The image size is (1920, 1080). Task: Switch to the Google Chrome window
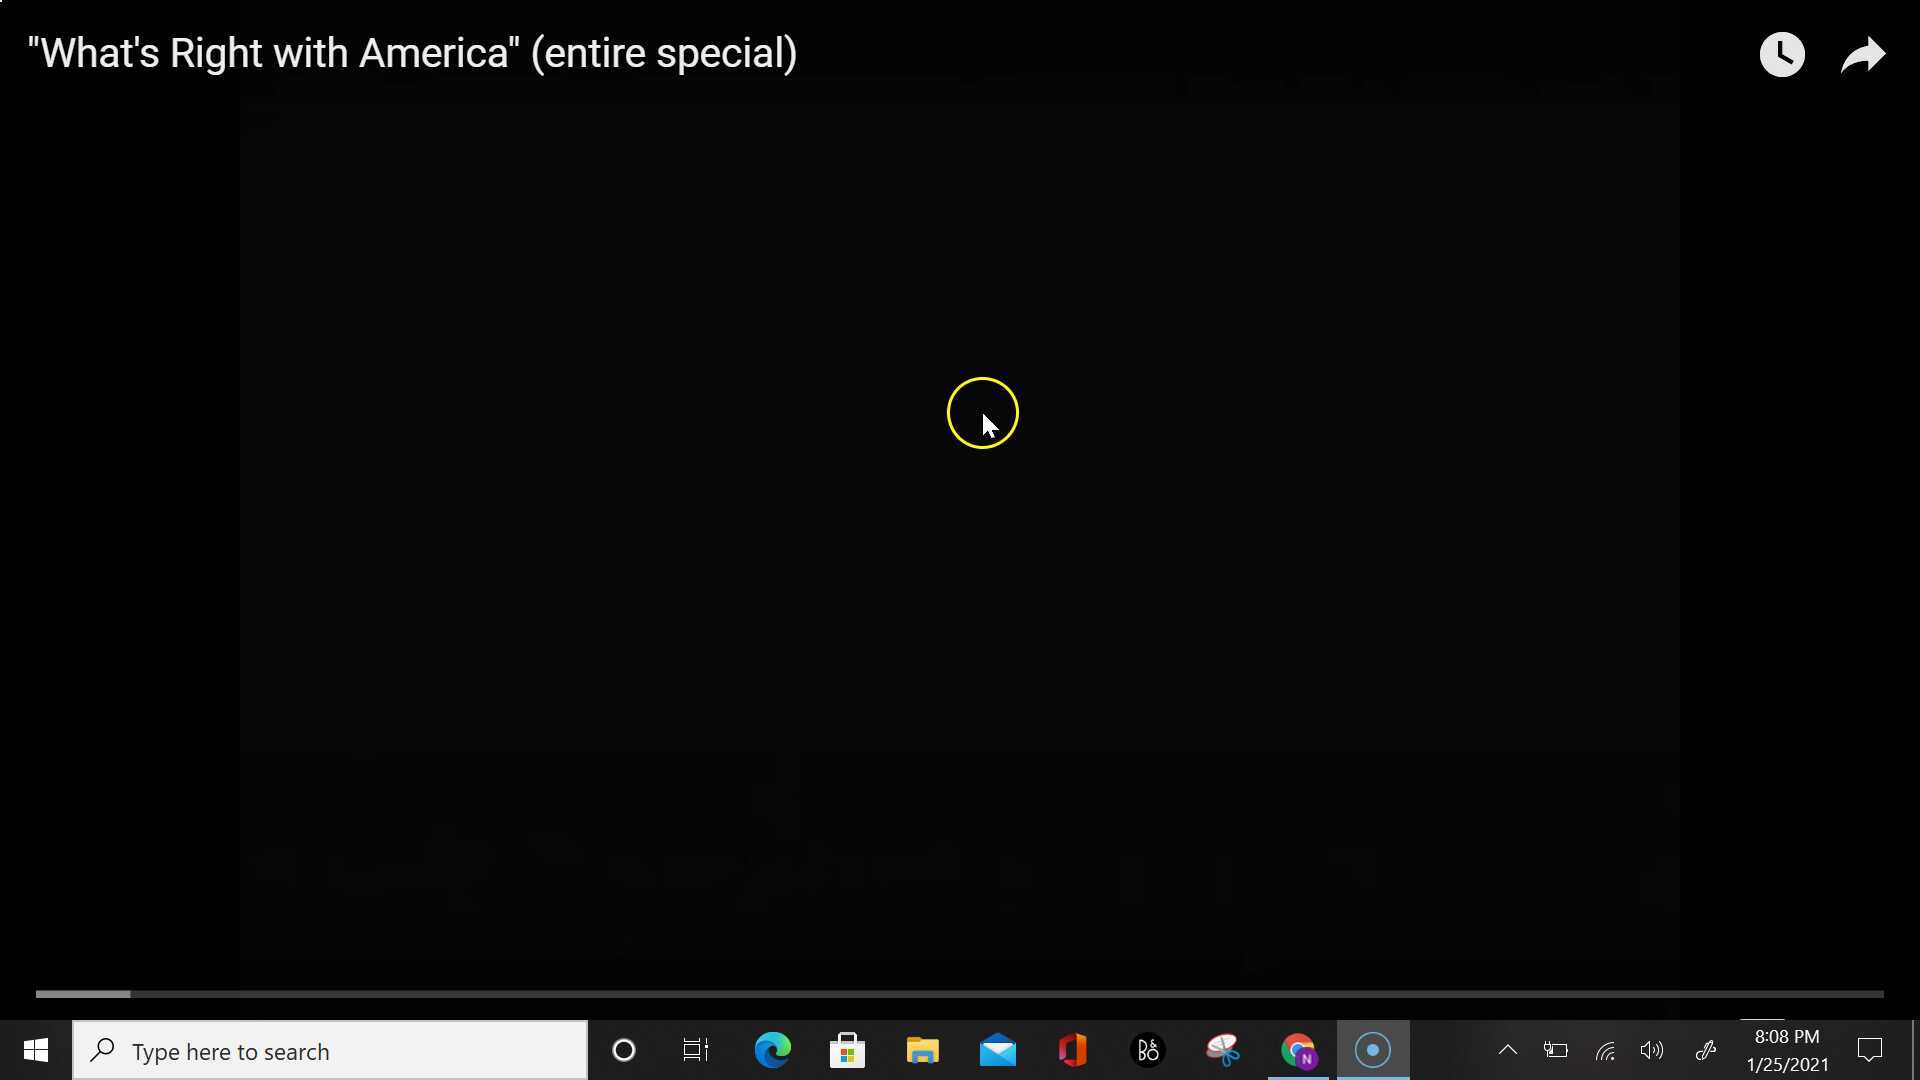1298,1051
